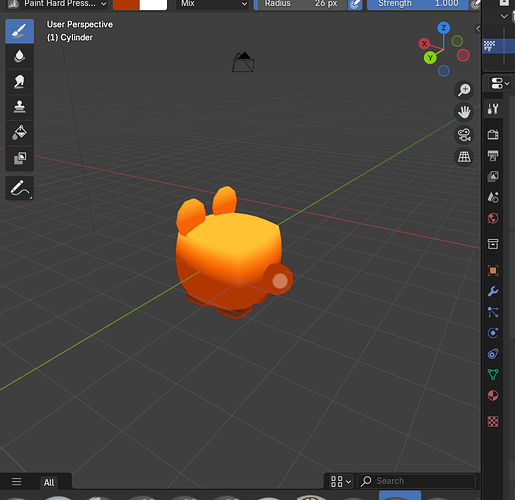515x500 pixels.
Task: Select the Fill bucket tool
Action: [19, 132]
